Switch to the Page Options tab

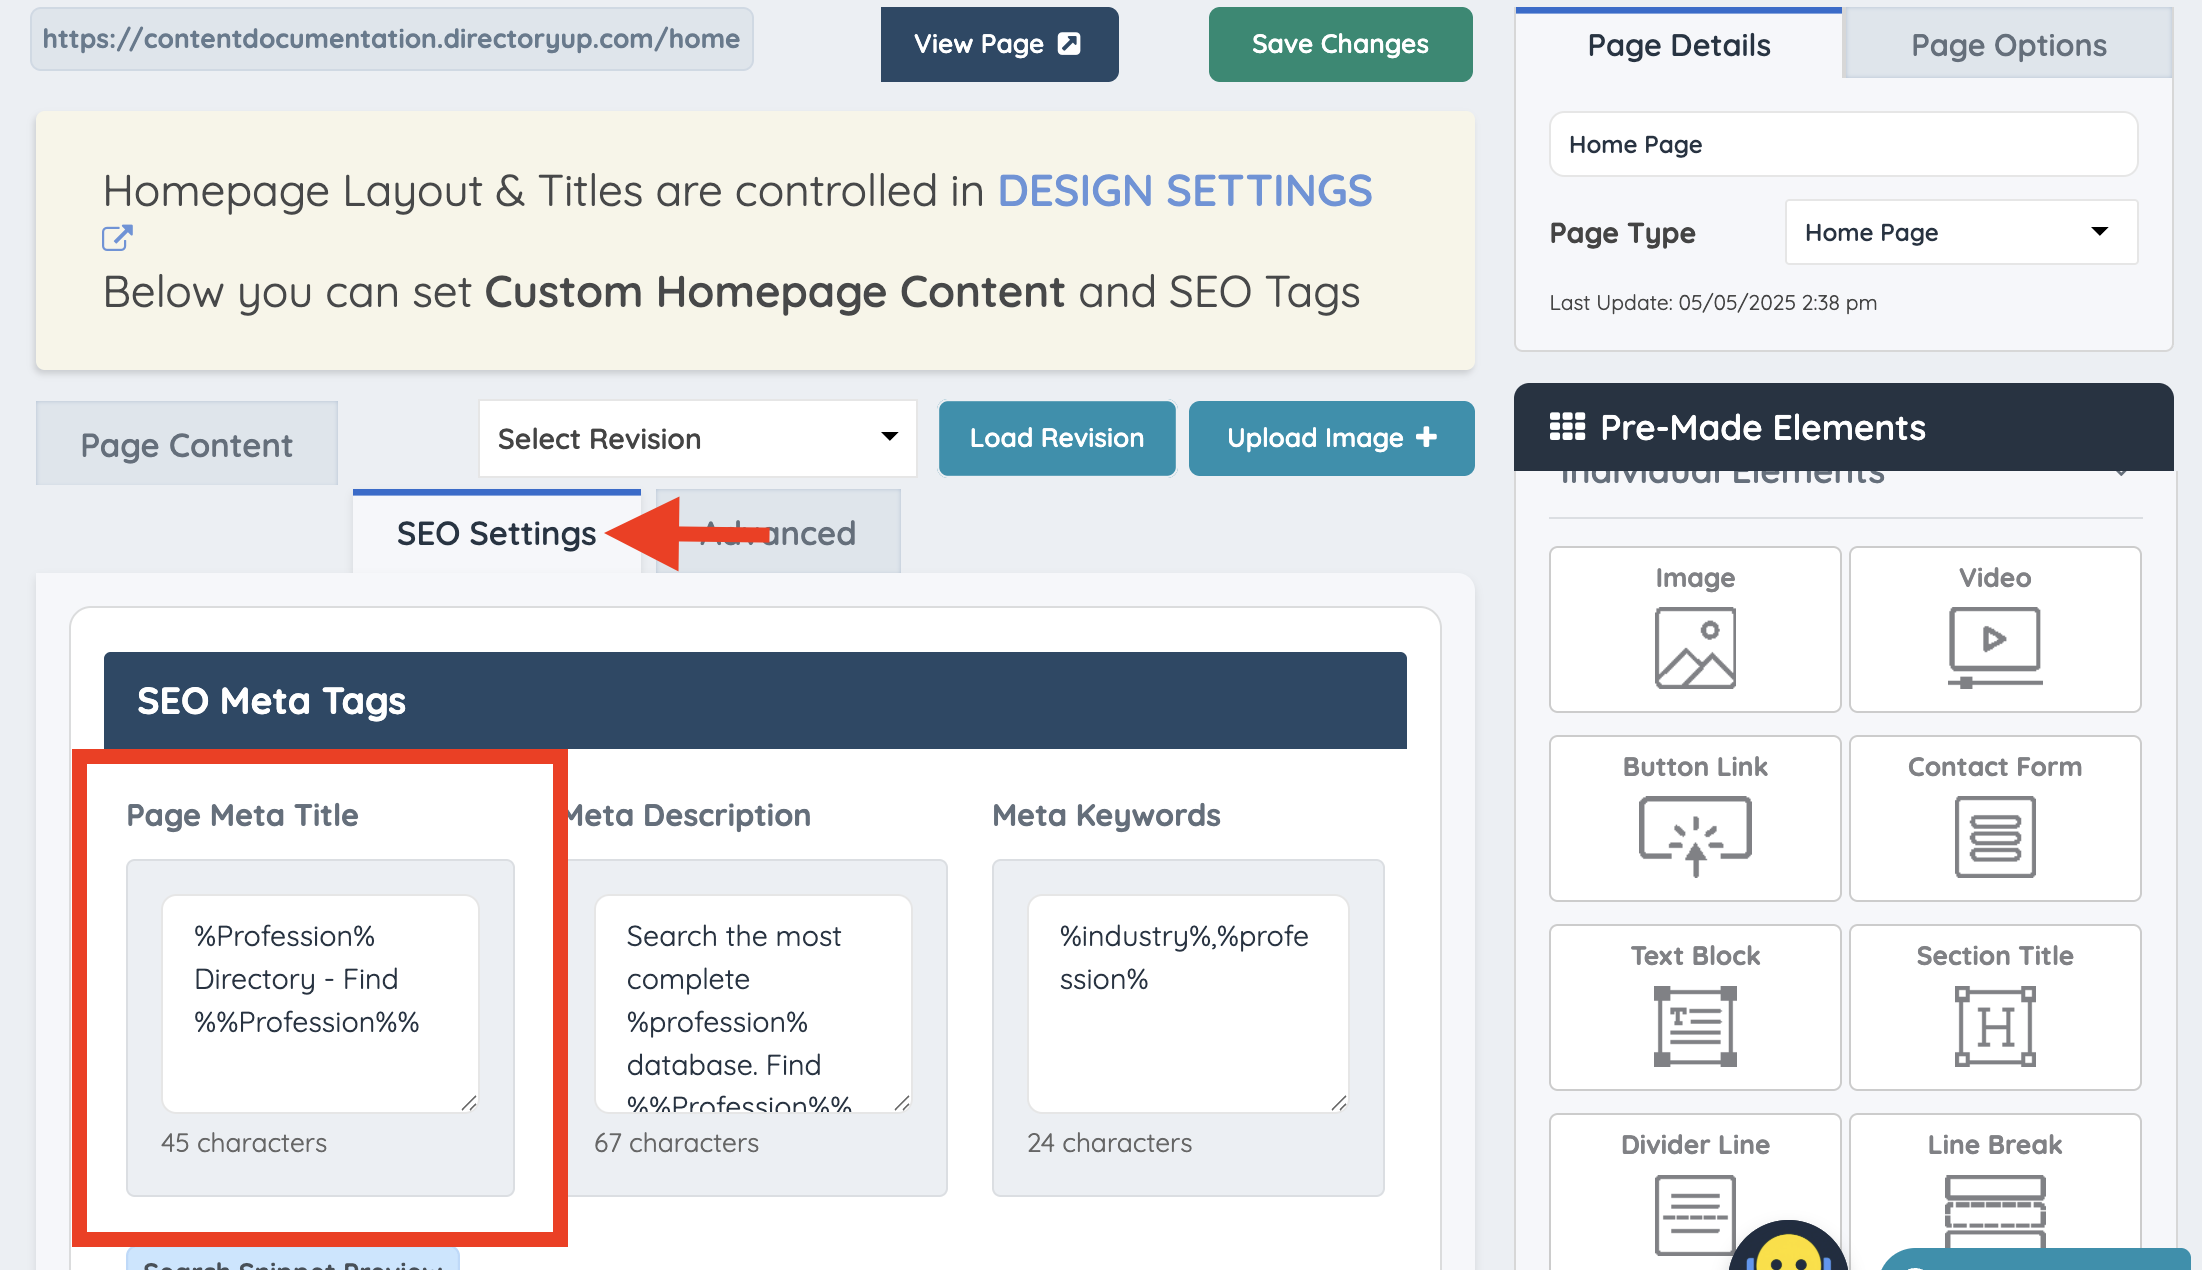2008,45
